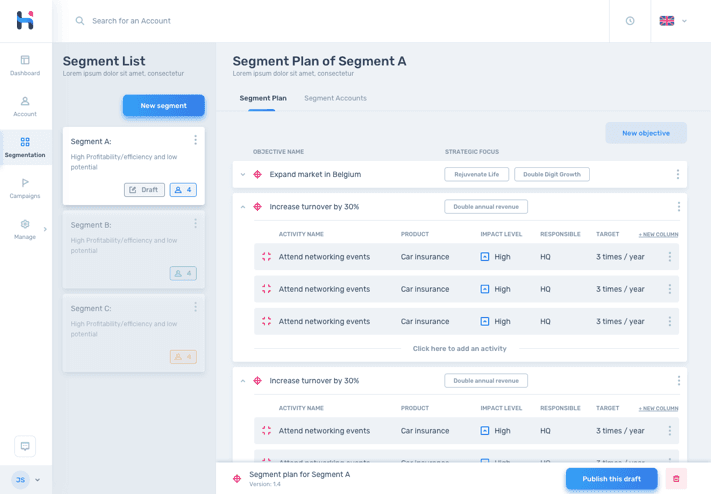Click the app logo in the top-left corner
Image resolution: width=711 pixels, height=494 pixels.
pyautogui.click(x=25, y=20)
